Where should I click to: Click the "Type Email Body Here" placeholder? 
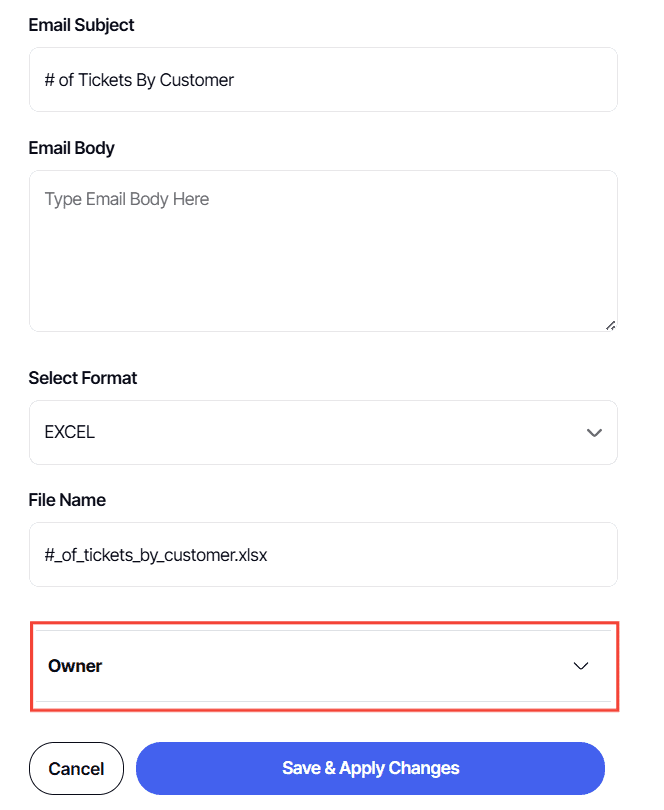127,199
